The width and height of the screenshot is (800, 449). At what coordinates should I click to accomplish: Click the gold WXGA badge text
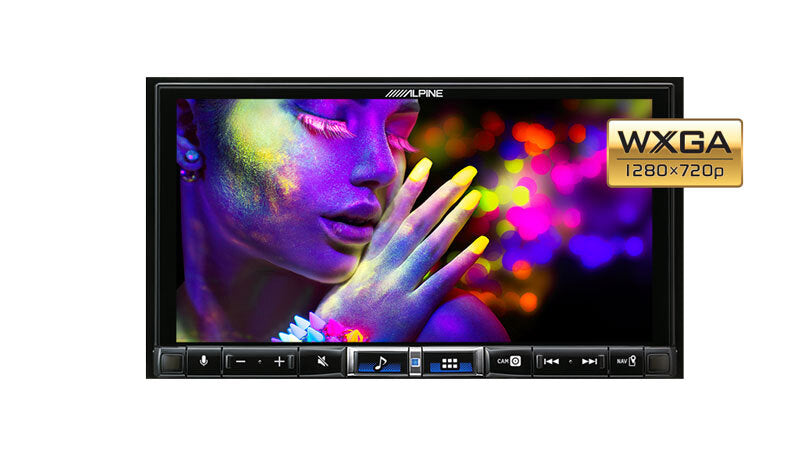point(675,141)
